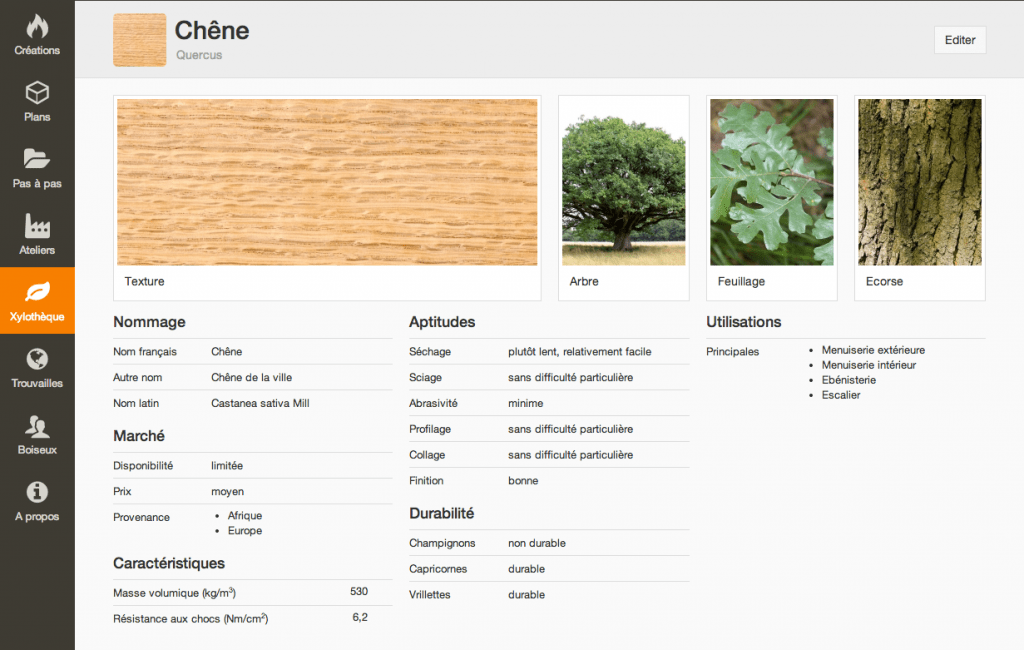Select the Prix value moyen
Viewport: 1024px width, 650px height.
click(227, 491)
